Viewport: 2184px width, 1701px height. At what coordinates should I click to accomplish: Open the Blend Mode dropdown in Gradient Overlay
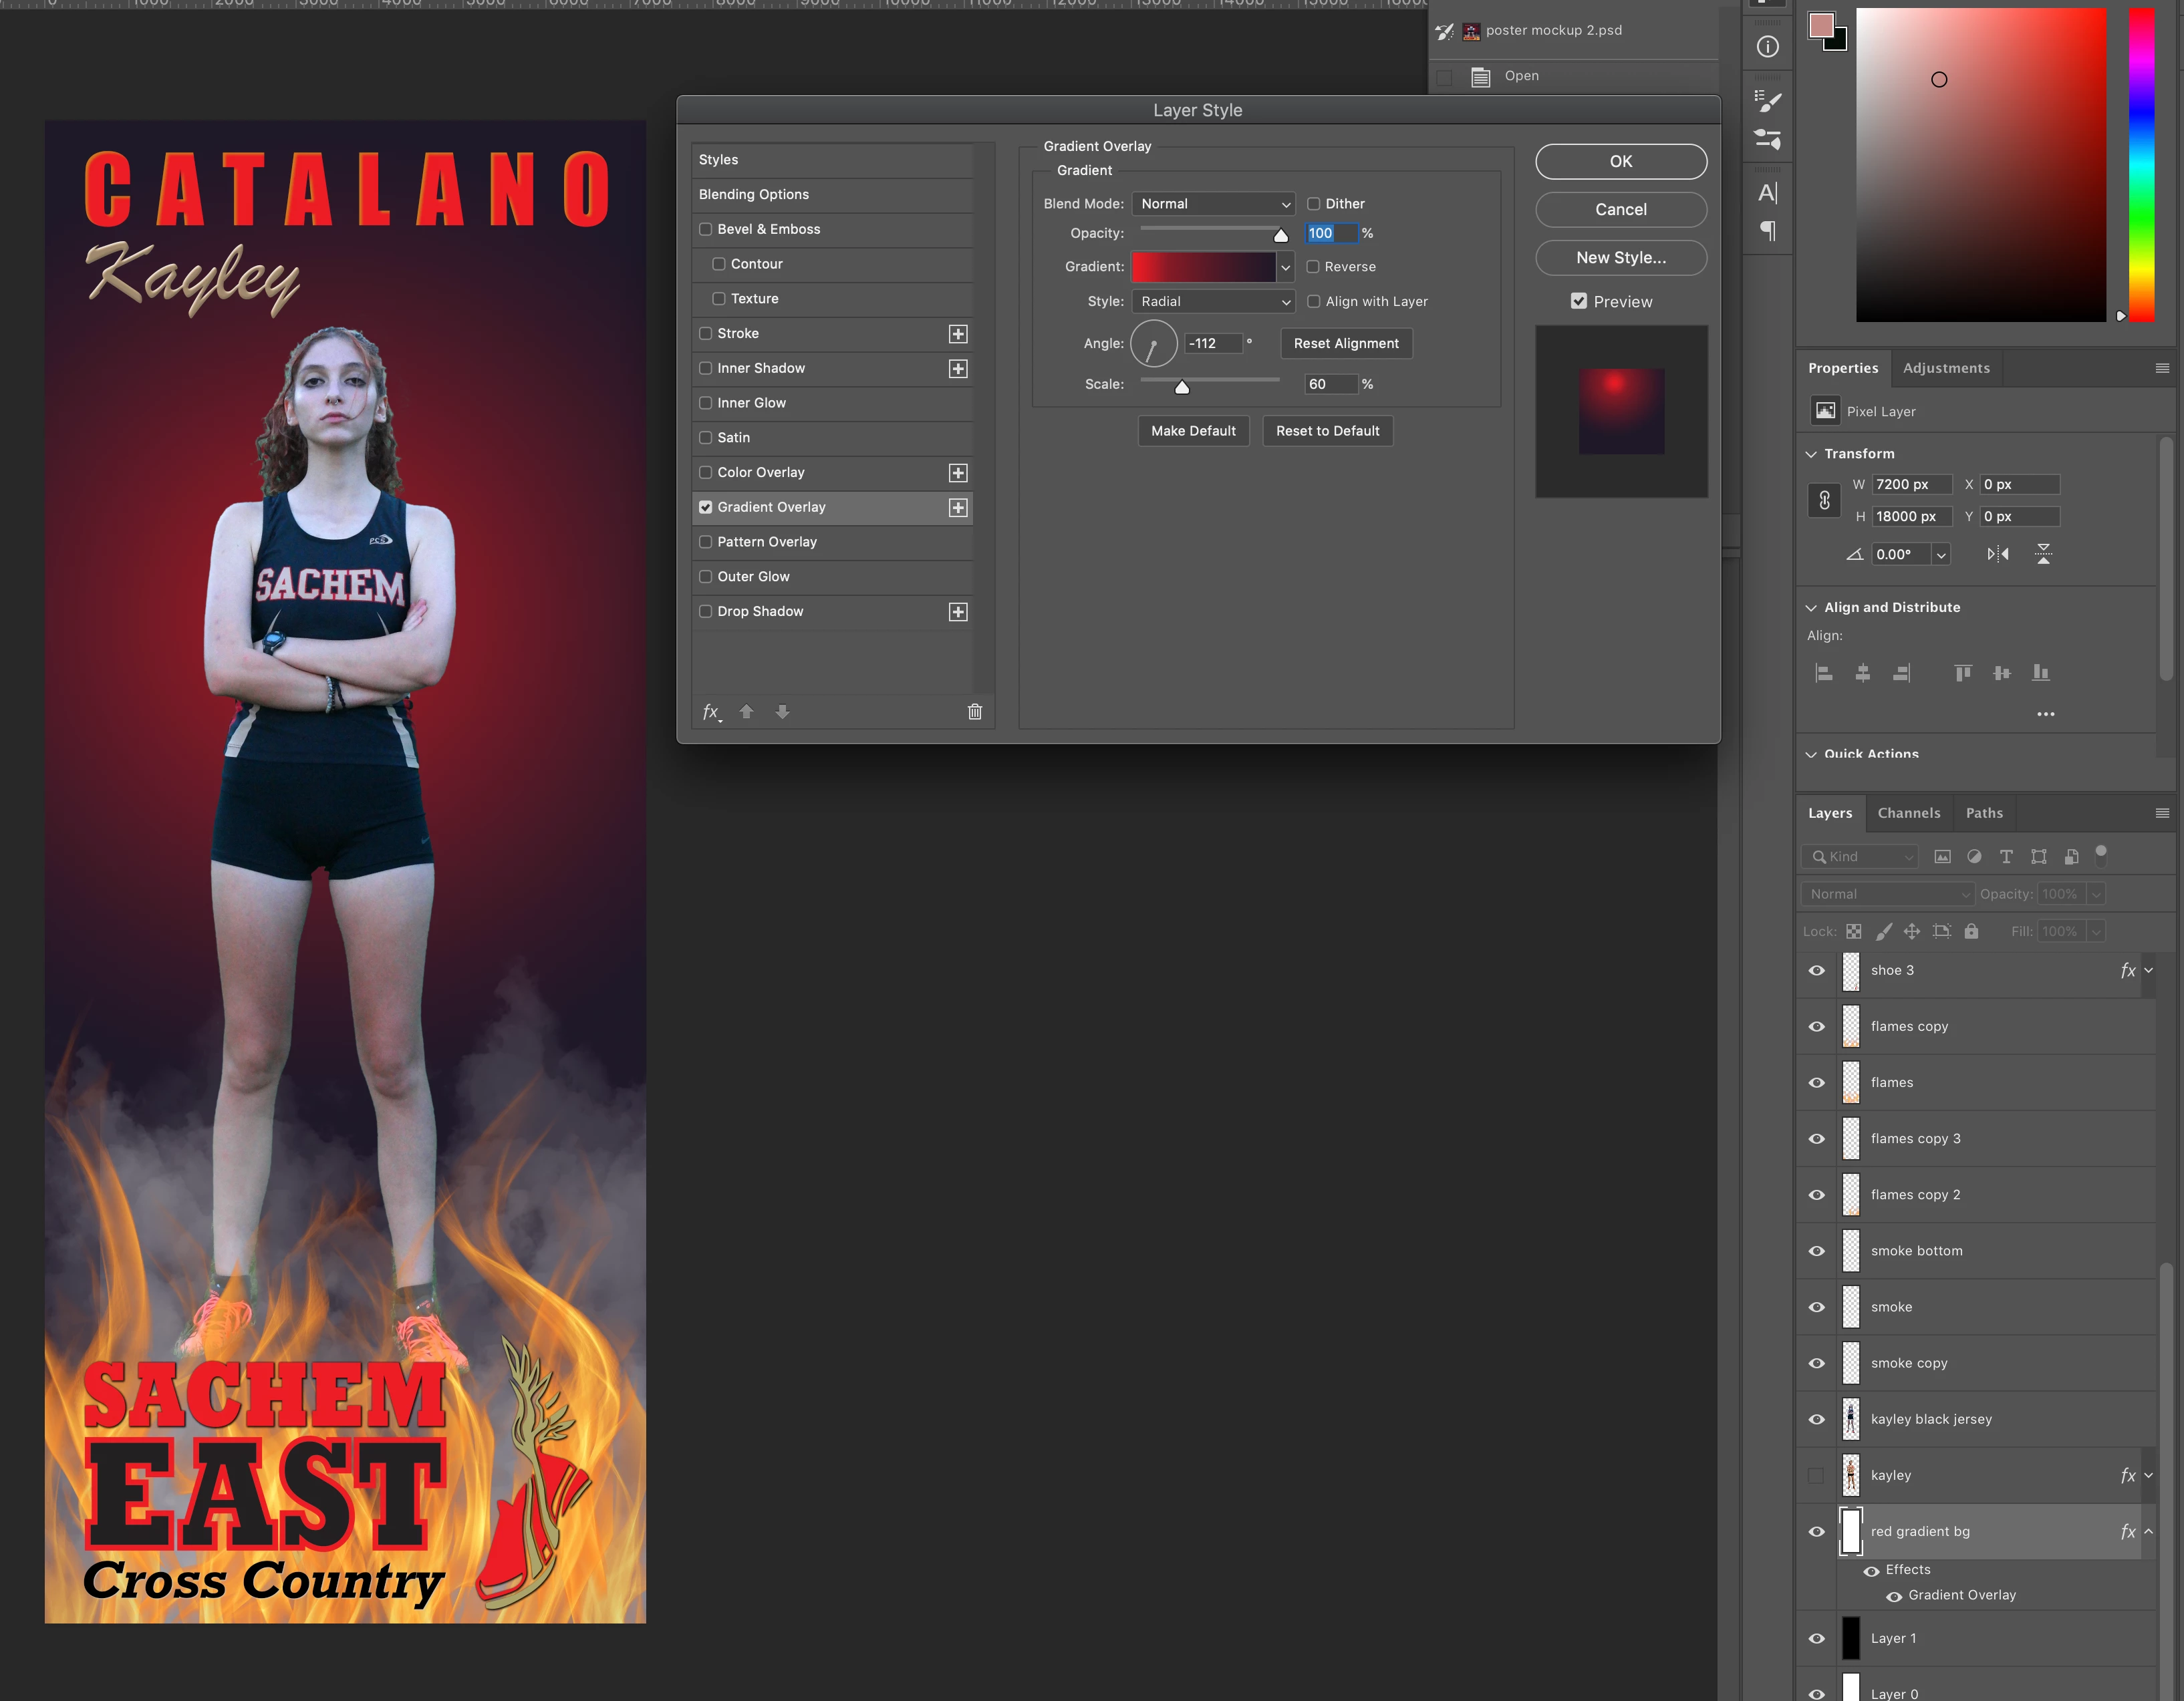tap(1213, 204)
